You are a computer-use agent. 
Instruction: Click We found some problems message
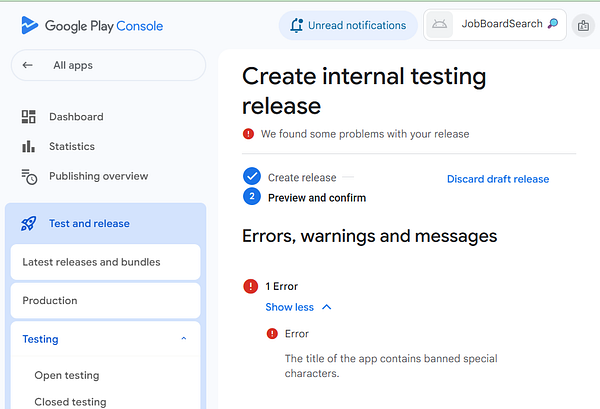coord(365,134)
